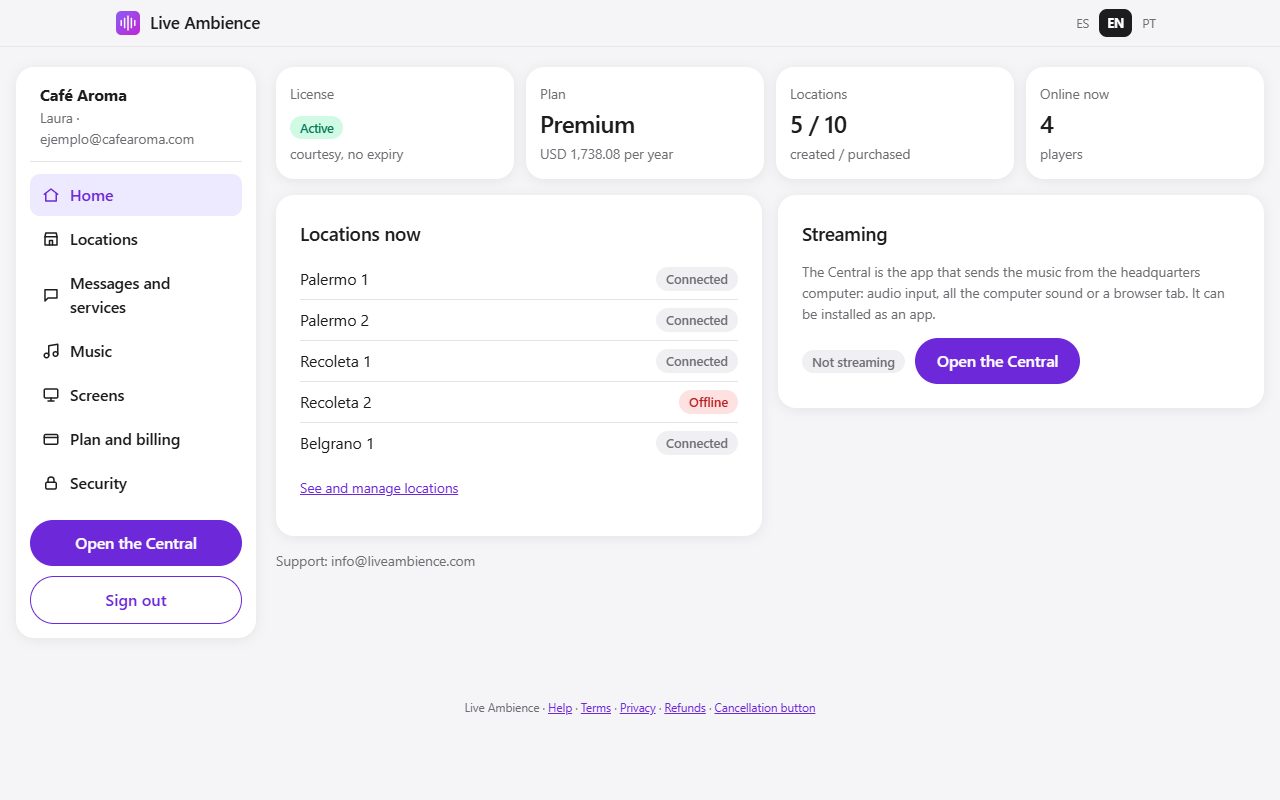Click the Active license badge
Screen dimensions: 1280x800
tap(317, 128)
